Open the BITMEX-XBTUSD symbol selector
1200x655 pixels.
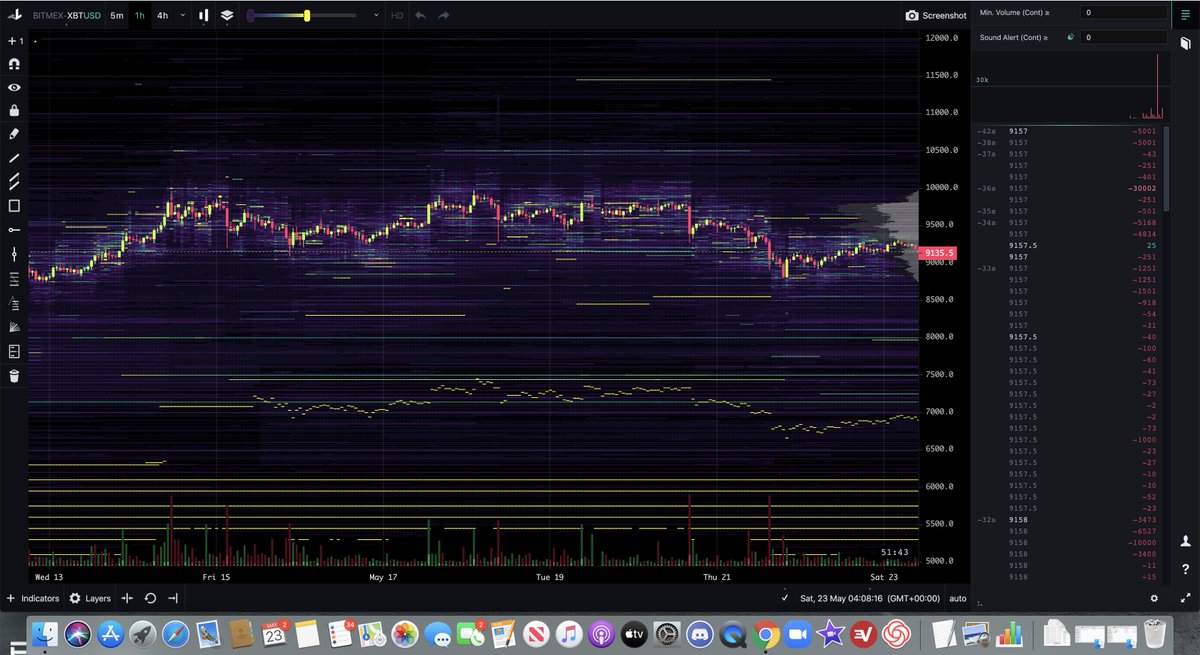point(65,16)
